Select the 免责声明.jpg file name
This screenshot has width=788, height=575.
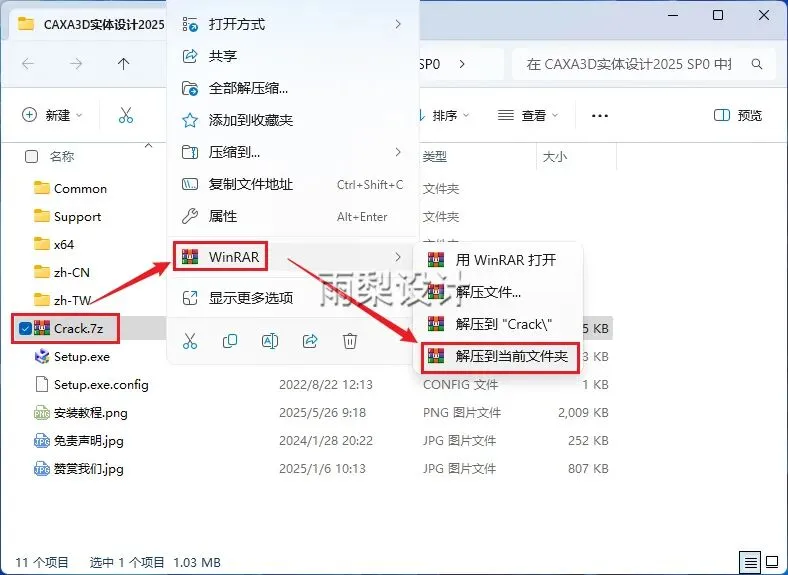(88, 441)
